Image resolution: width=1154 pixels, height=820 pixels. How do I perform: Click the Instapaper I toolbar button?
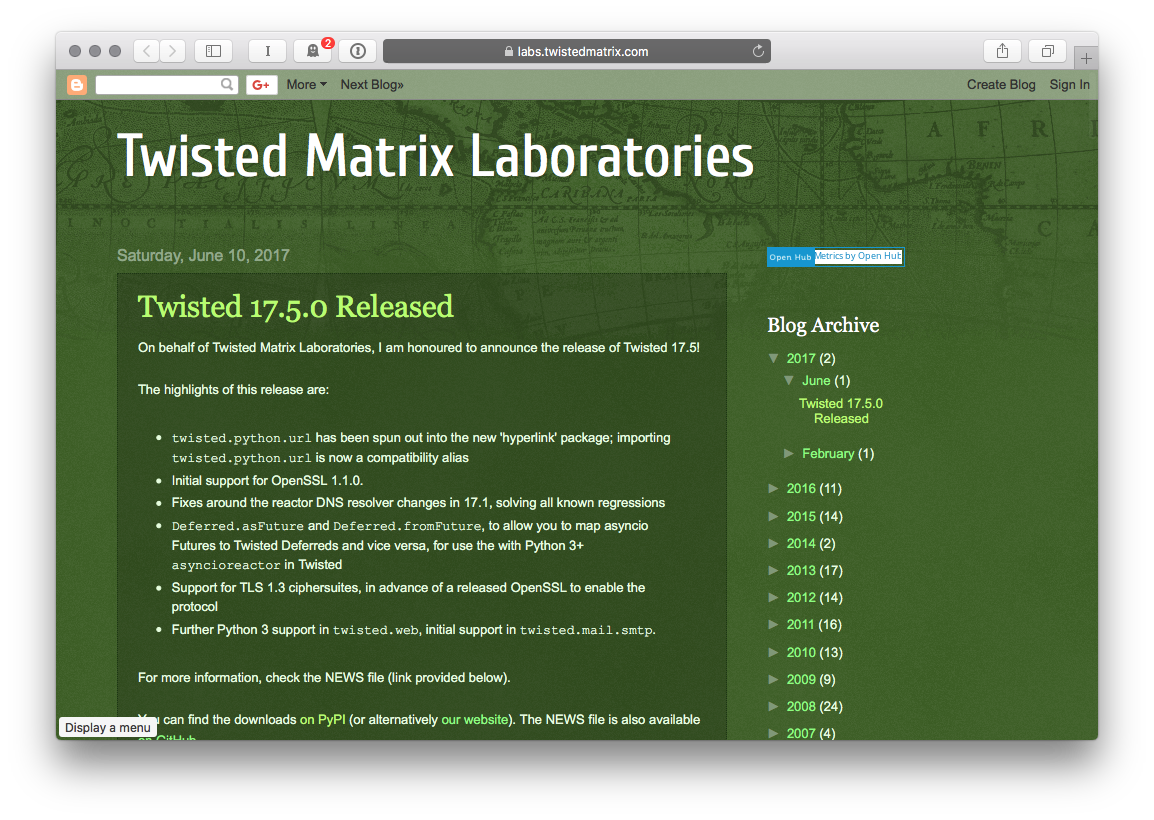click(267, 51)
